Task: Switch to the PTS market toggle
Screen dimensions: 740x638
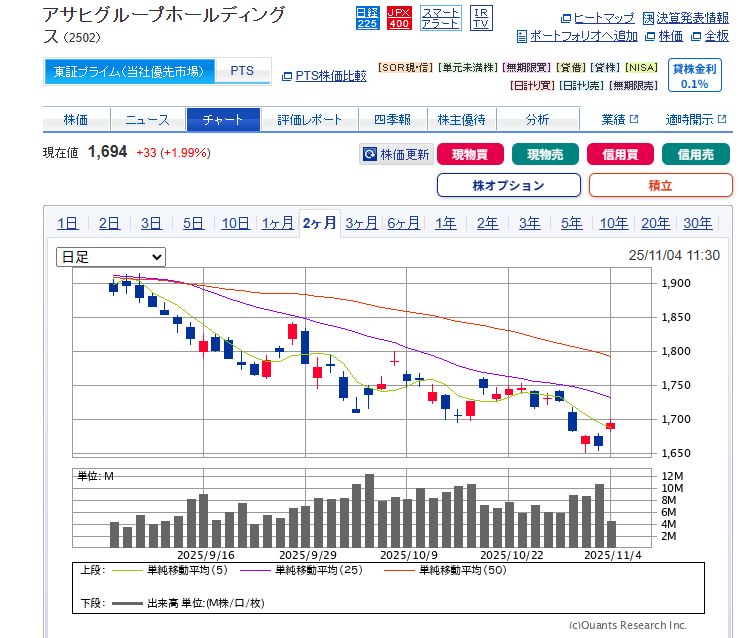Action: (x=242, y=71)
